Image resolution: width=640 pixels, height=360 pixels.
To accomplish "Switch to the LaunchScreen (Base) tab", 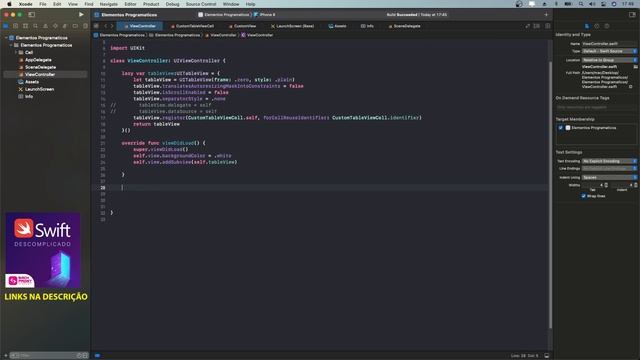I will point(292,26).
